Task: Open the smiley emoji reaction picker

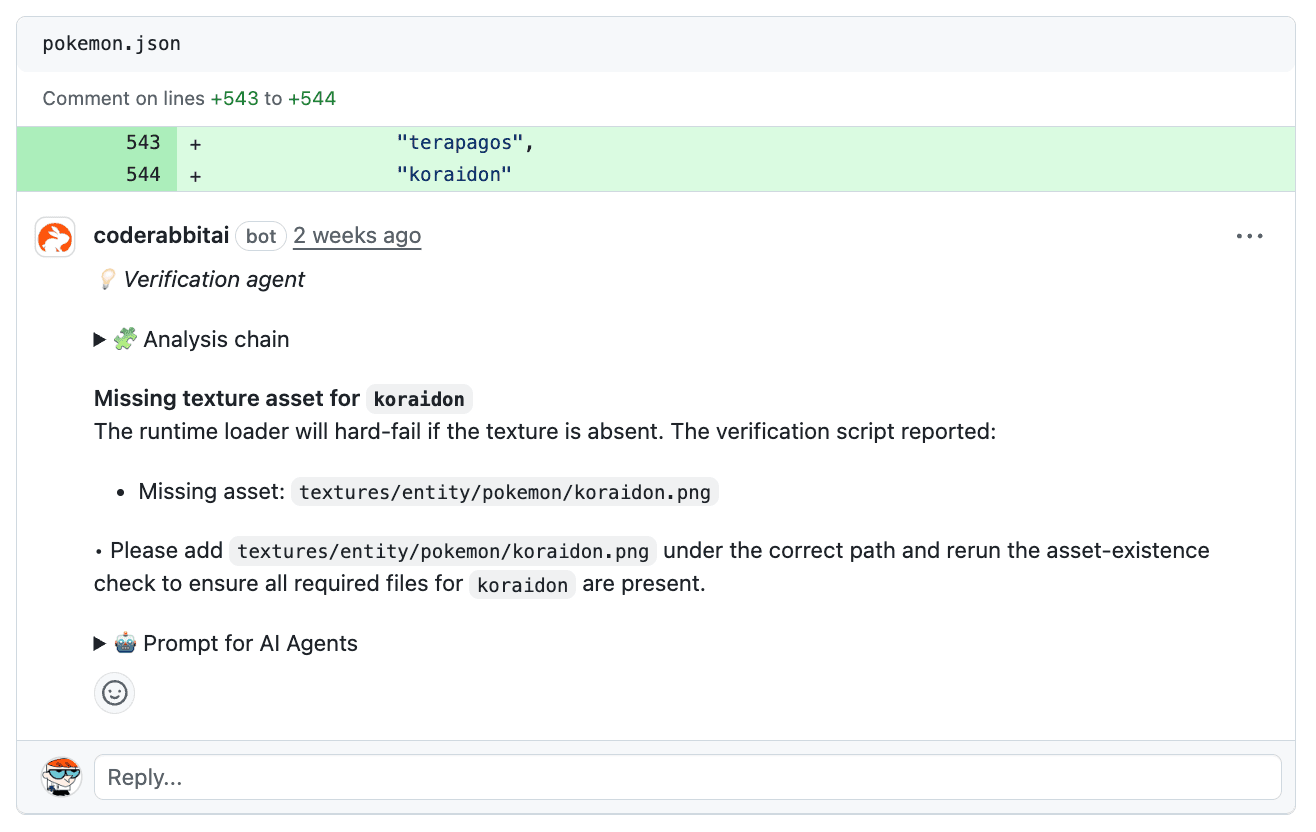Action: click(114, 692)
